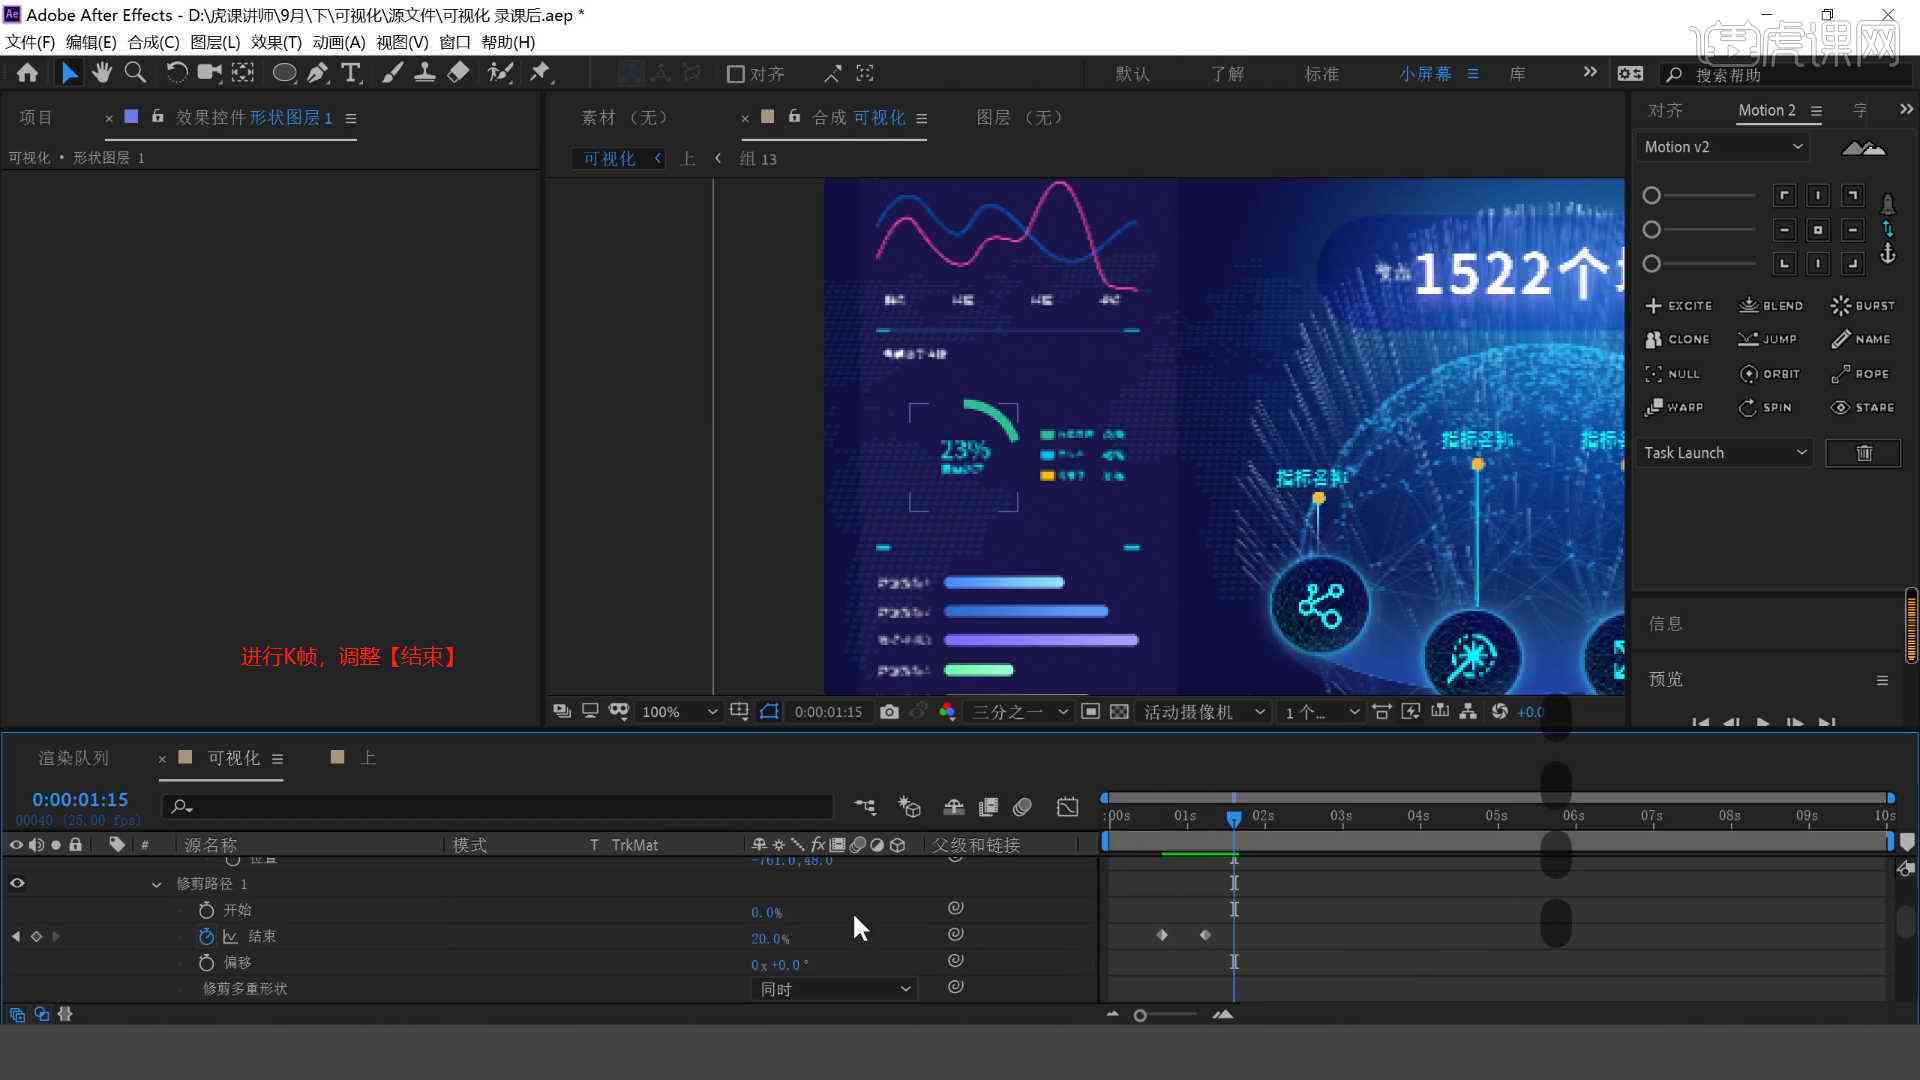Open the 活动摄像机 view dropdown
This screenshot has width=1920, height=1080.
pos(1205,712)
